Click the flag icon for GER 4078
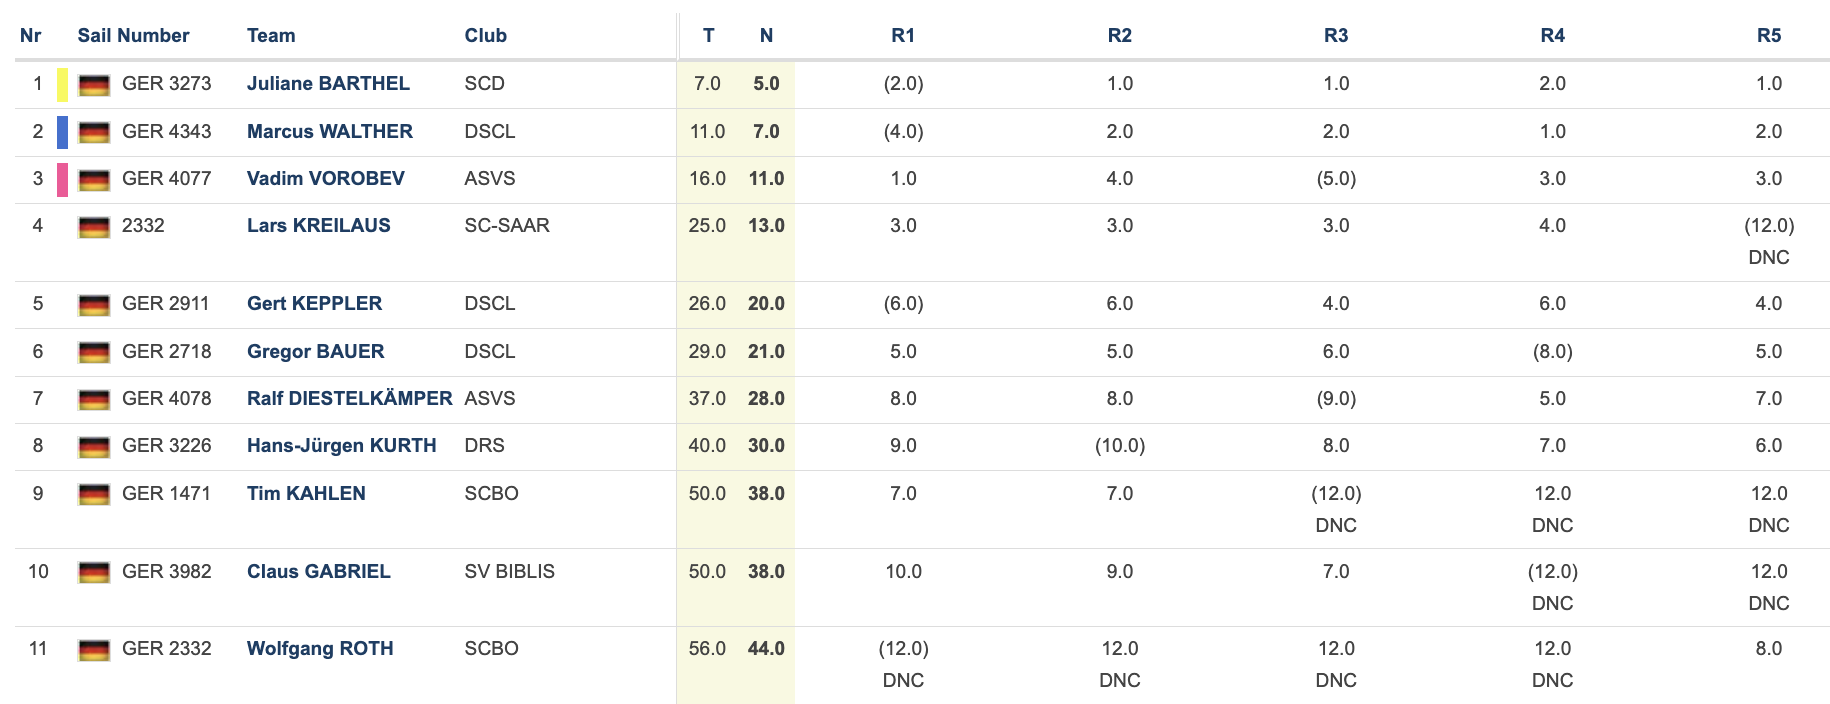The height and width of the screenshot is (704, 1830). click(94, 400)
